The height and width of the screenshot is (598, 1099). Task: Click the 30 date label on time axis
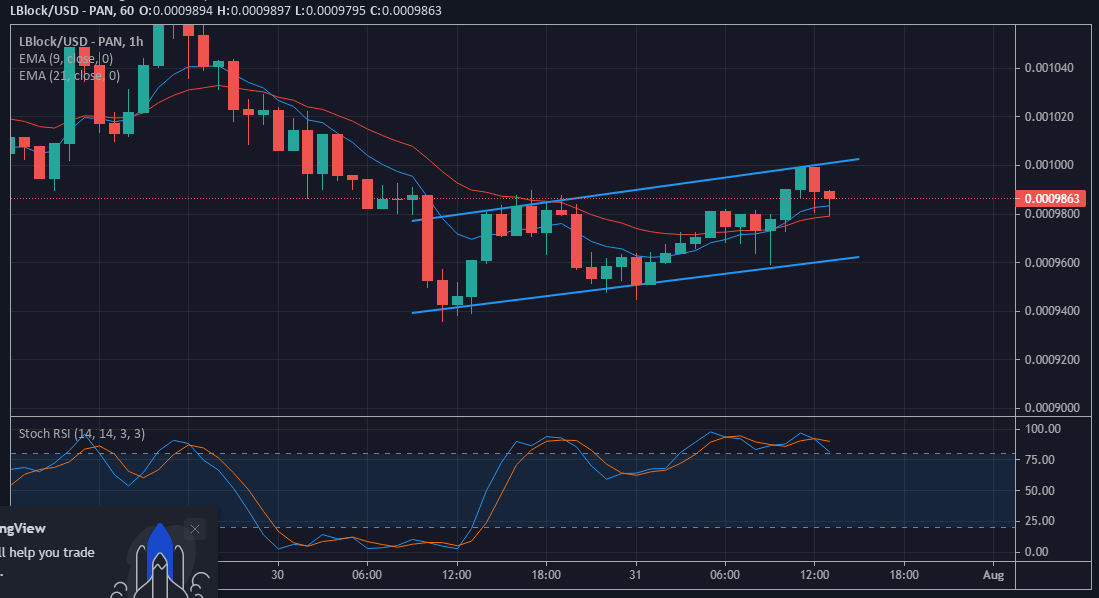tap(278, 574)
